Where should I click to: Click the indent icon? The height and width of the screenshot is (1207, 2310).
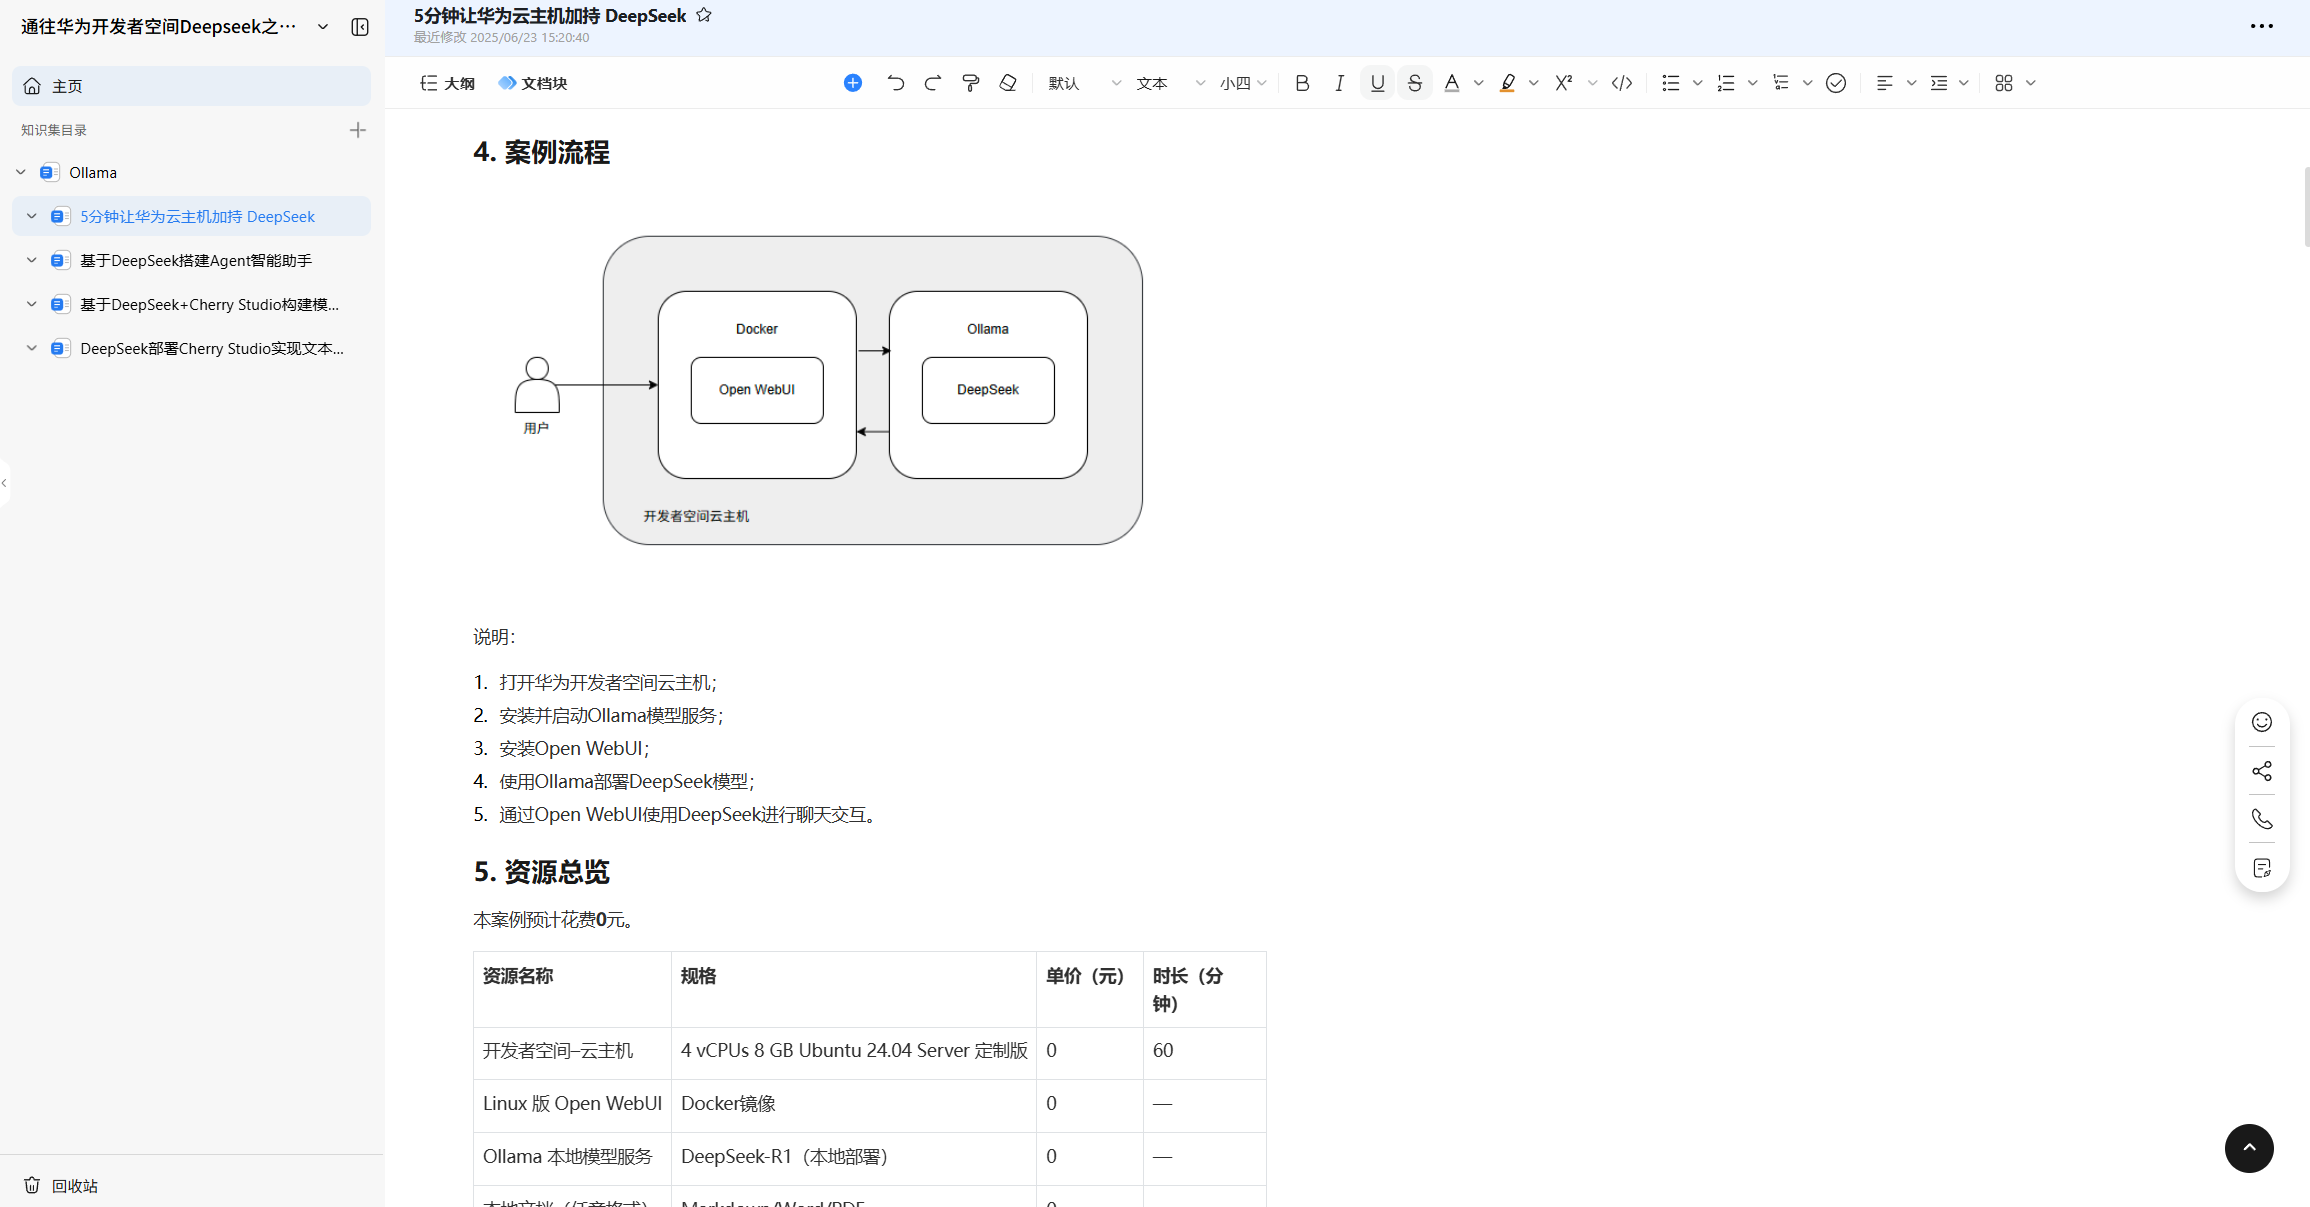coord(1939,83)
